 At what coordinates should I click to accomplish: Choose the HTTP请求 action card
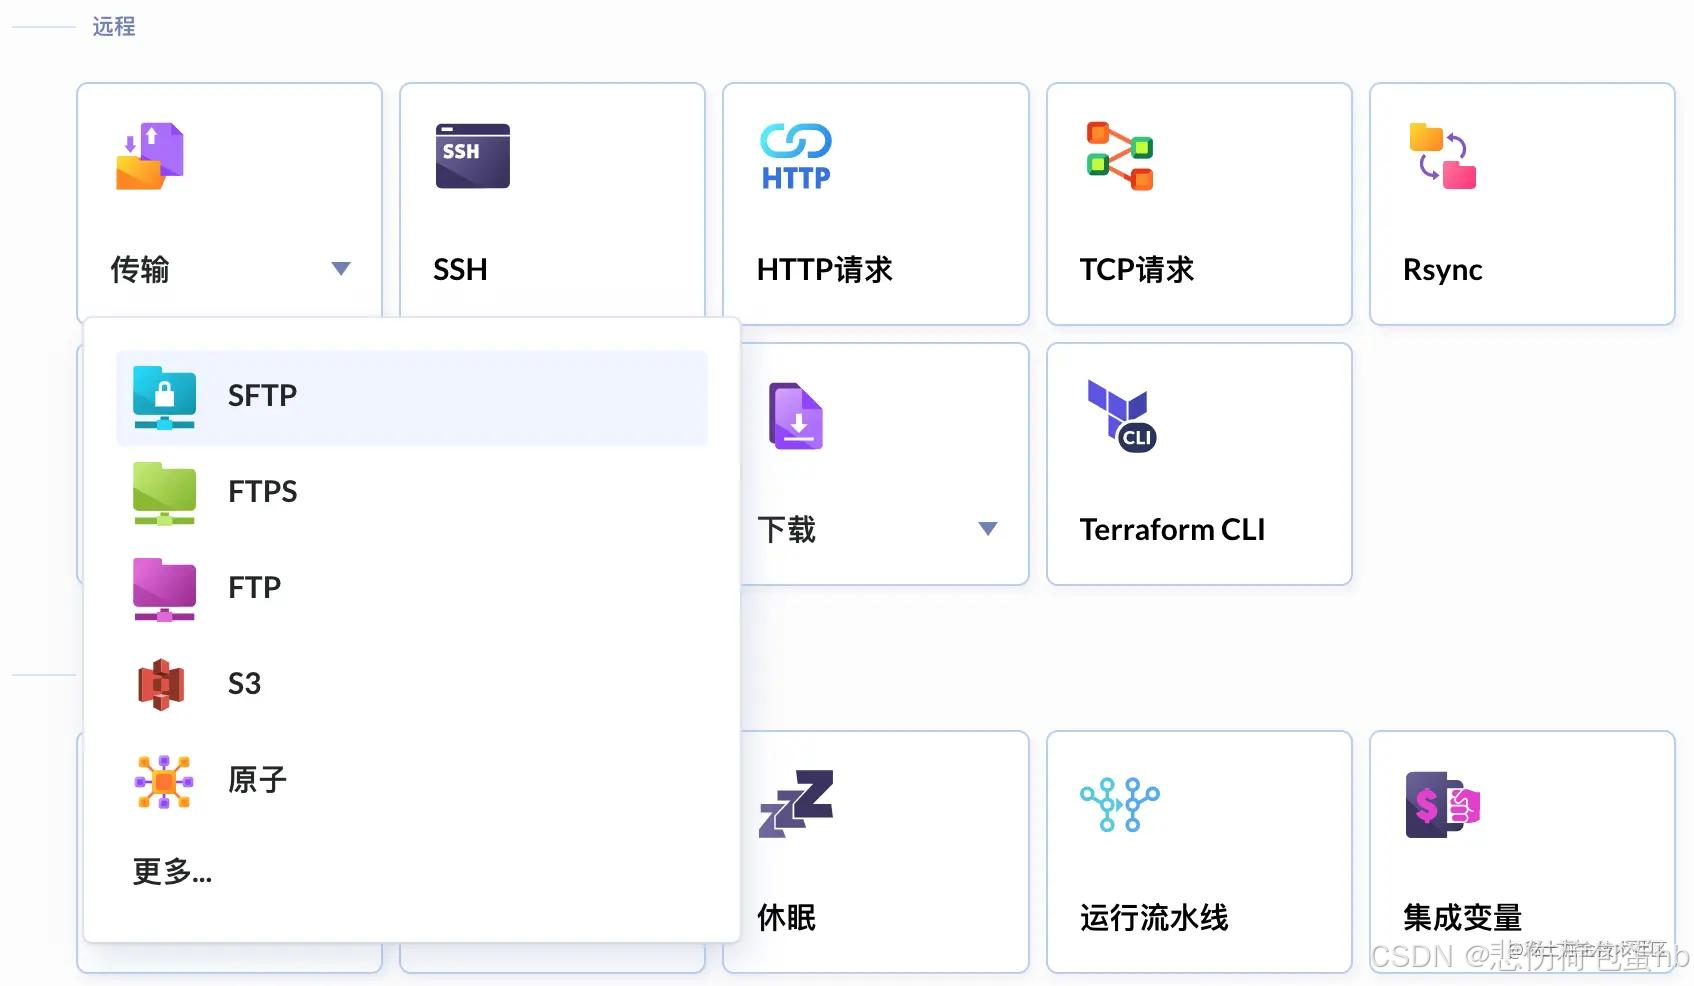[876, 204]
